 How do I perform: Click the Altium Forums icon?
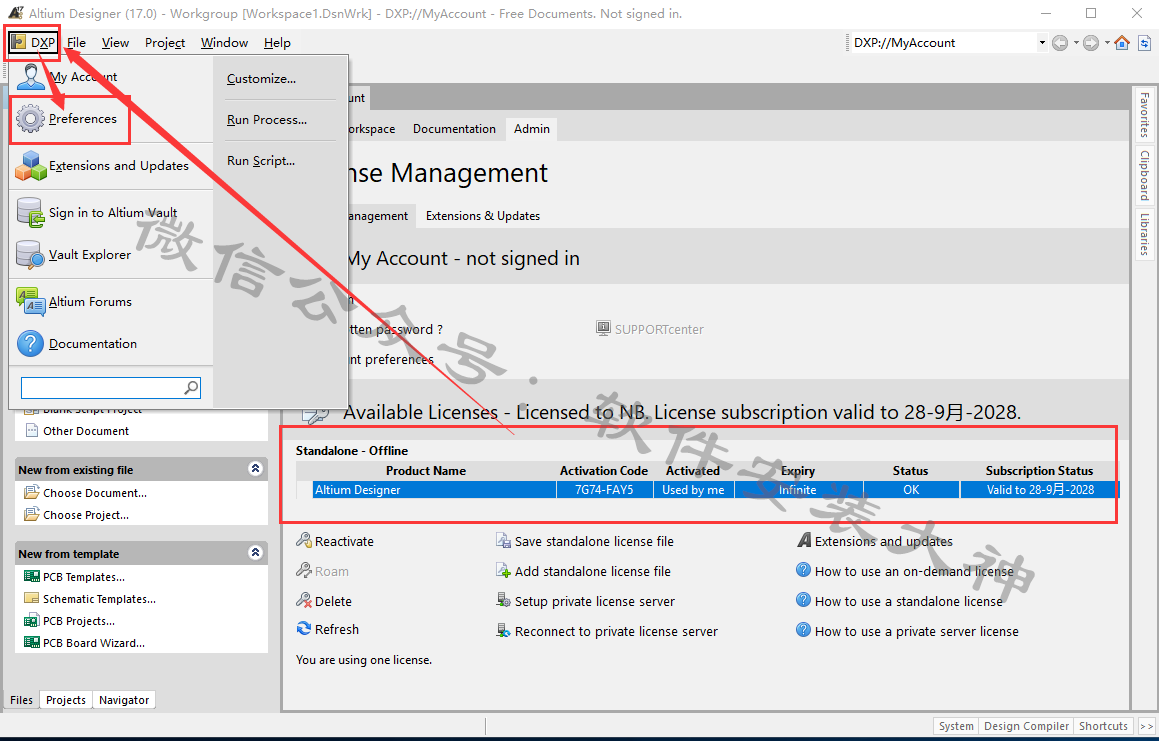coord(30,302)
